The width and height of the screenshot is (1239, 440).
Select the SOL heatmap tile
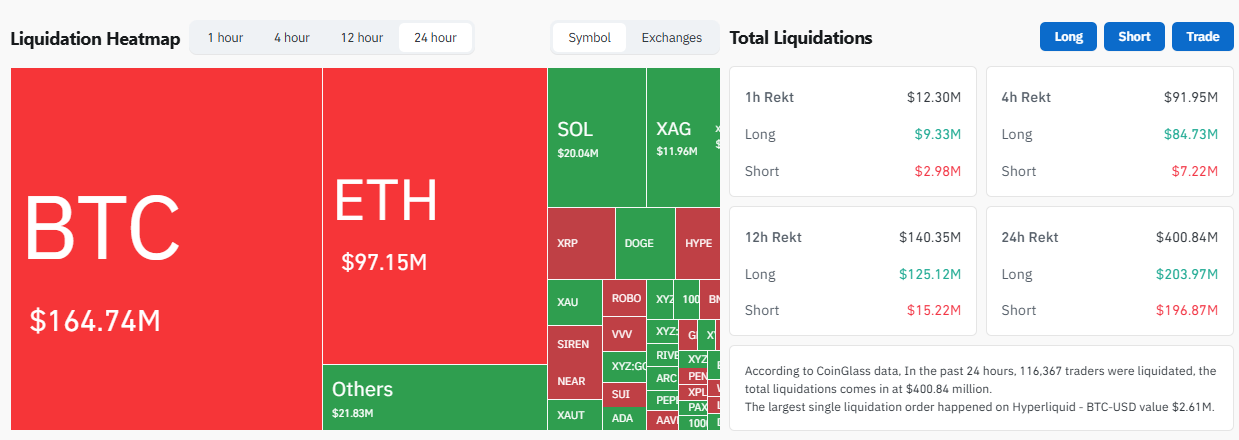click(596, 137)
